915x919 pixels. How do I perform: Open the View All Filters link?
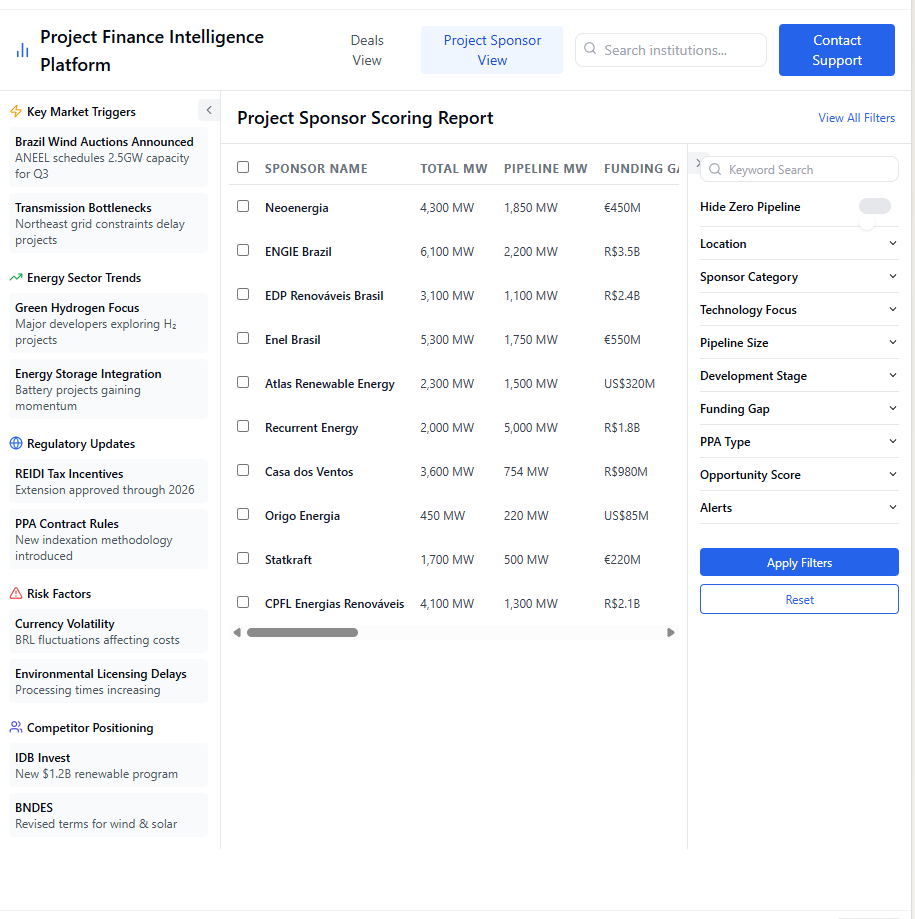pos(856,118)
